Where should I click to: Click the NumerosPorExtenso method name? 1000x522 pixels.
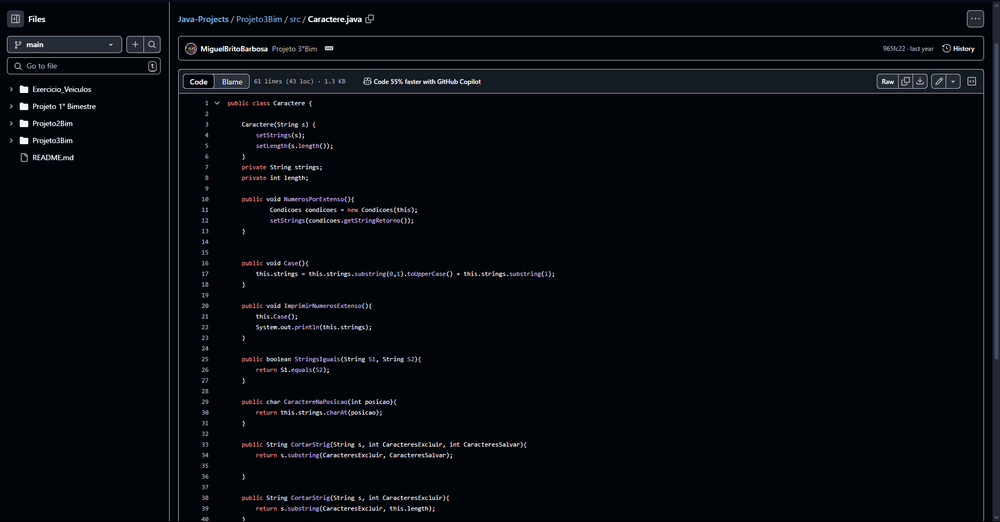pyautogui.click(x=313, y=199)
